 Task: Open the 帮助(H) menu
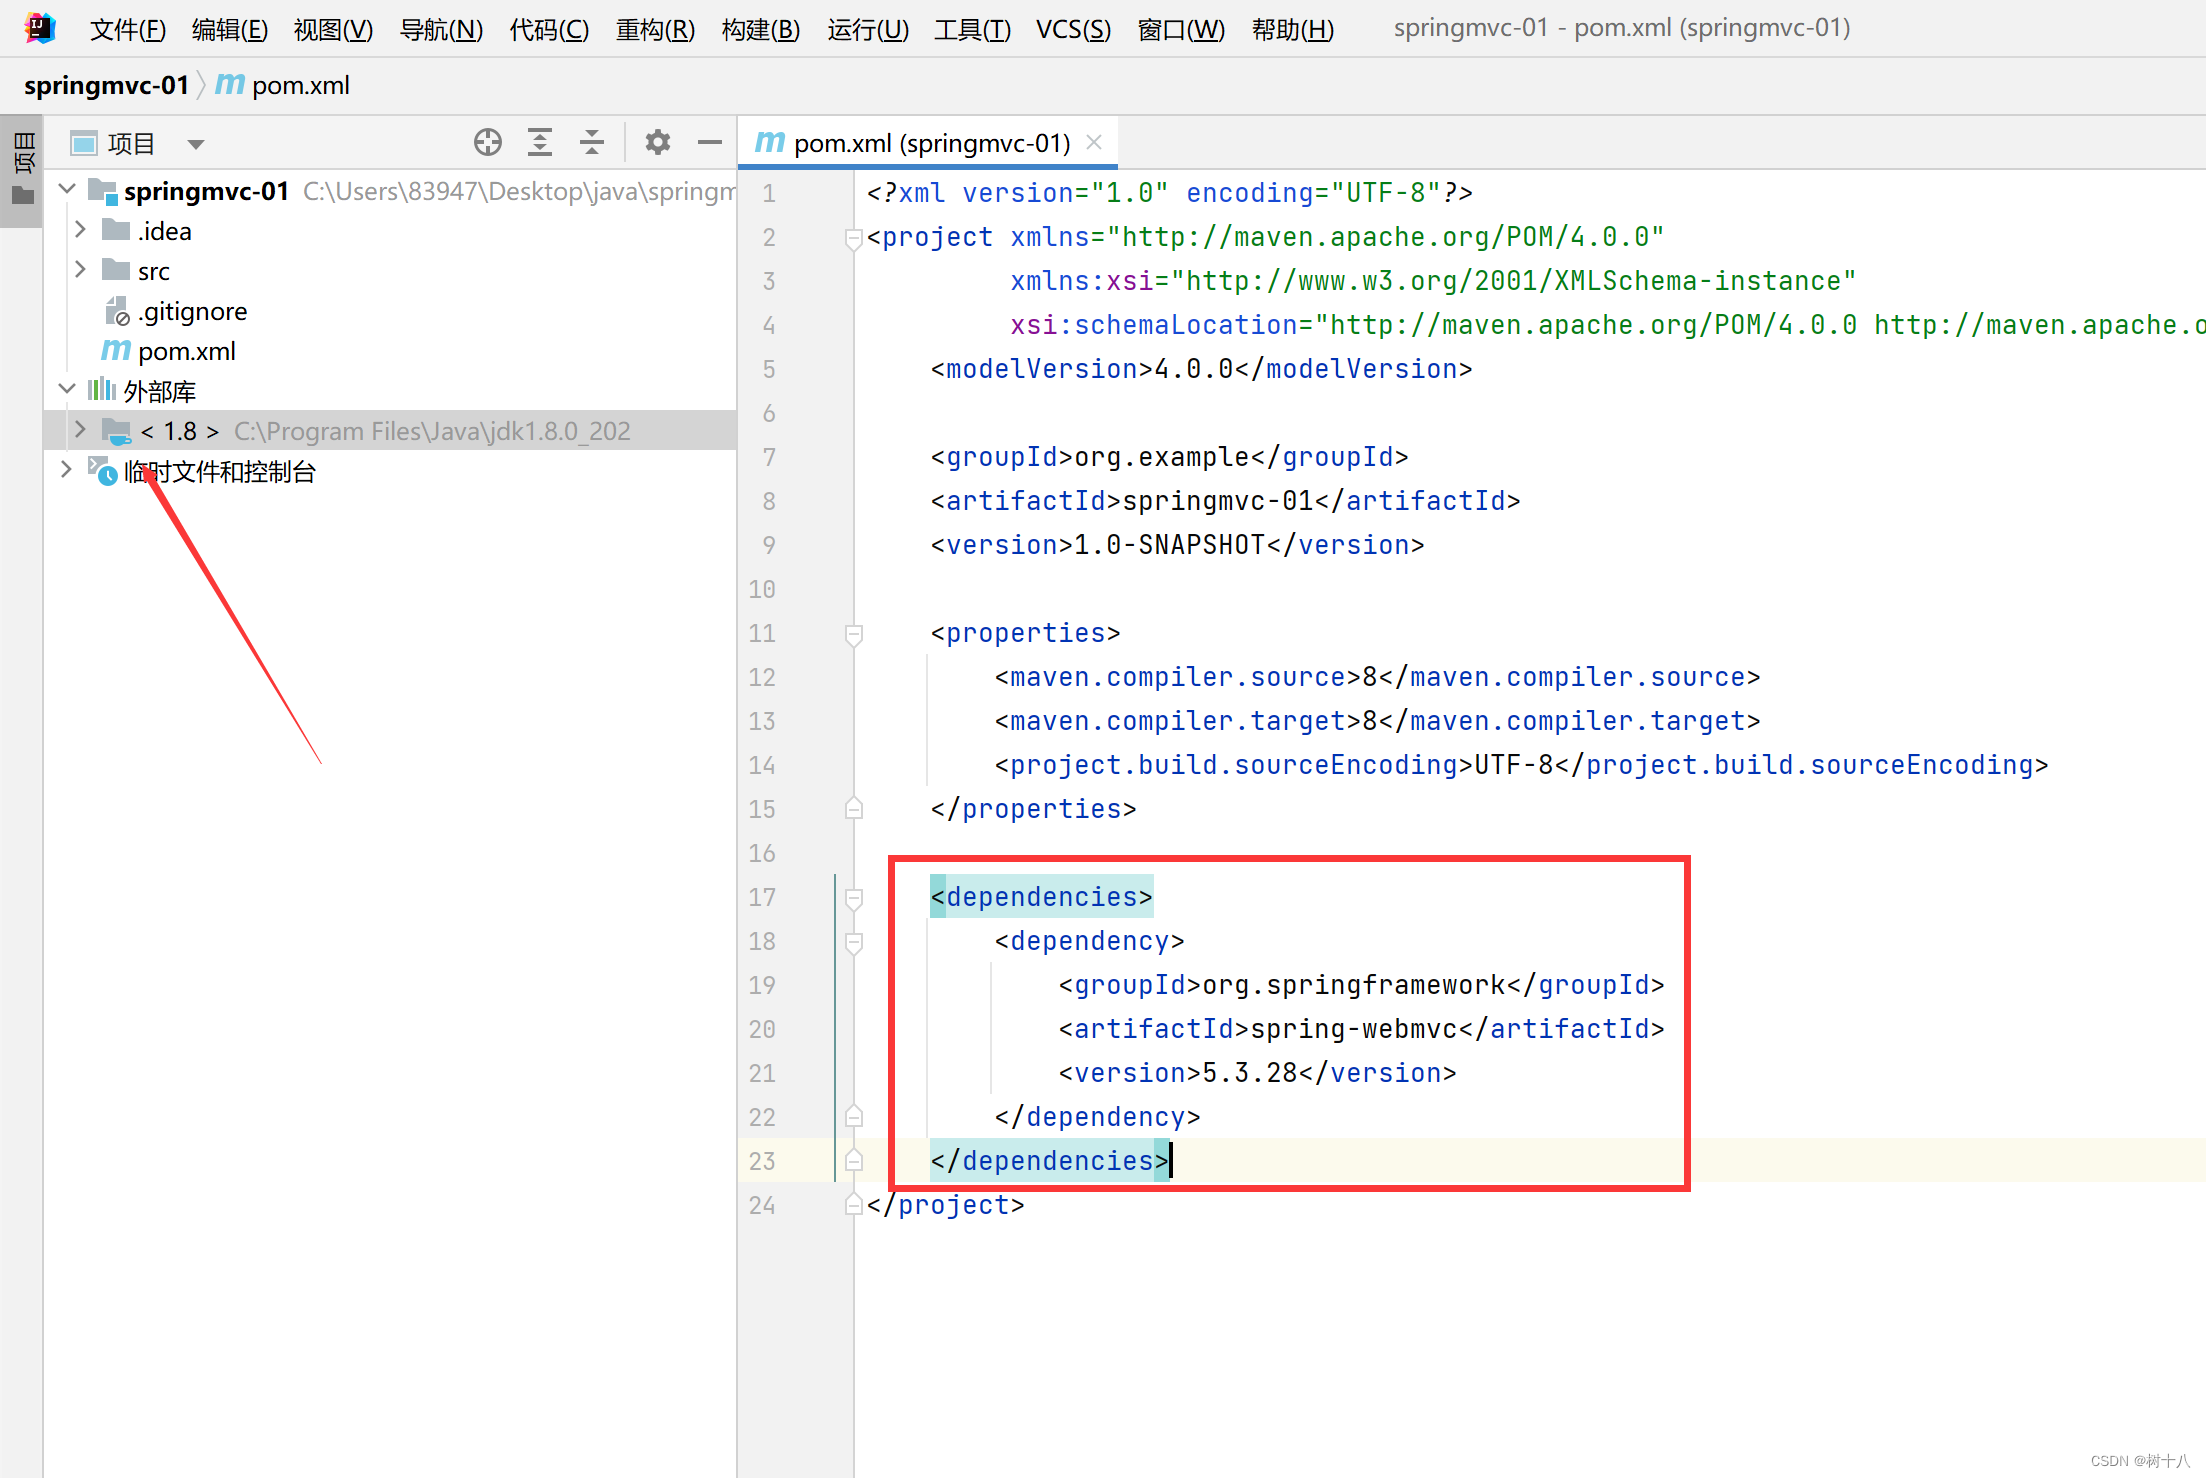click(1293, 29)
